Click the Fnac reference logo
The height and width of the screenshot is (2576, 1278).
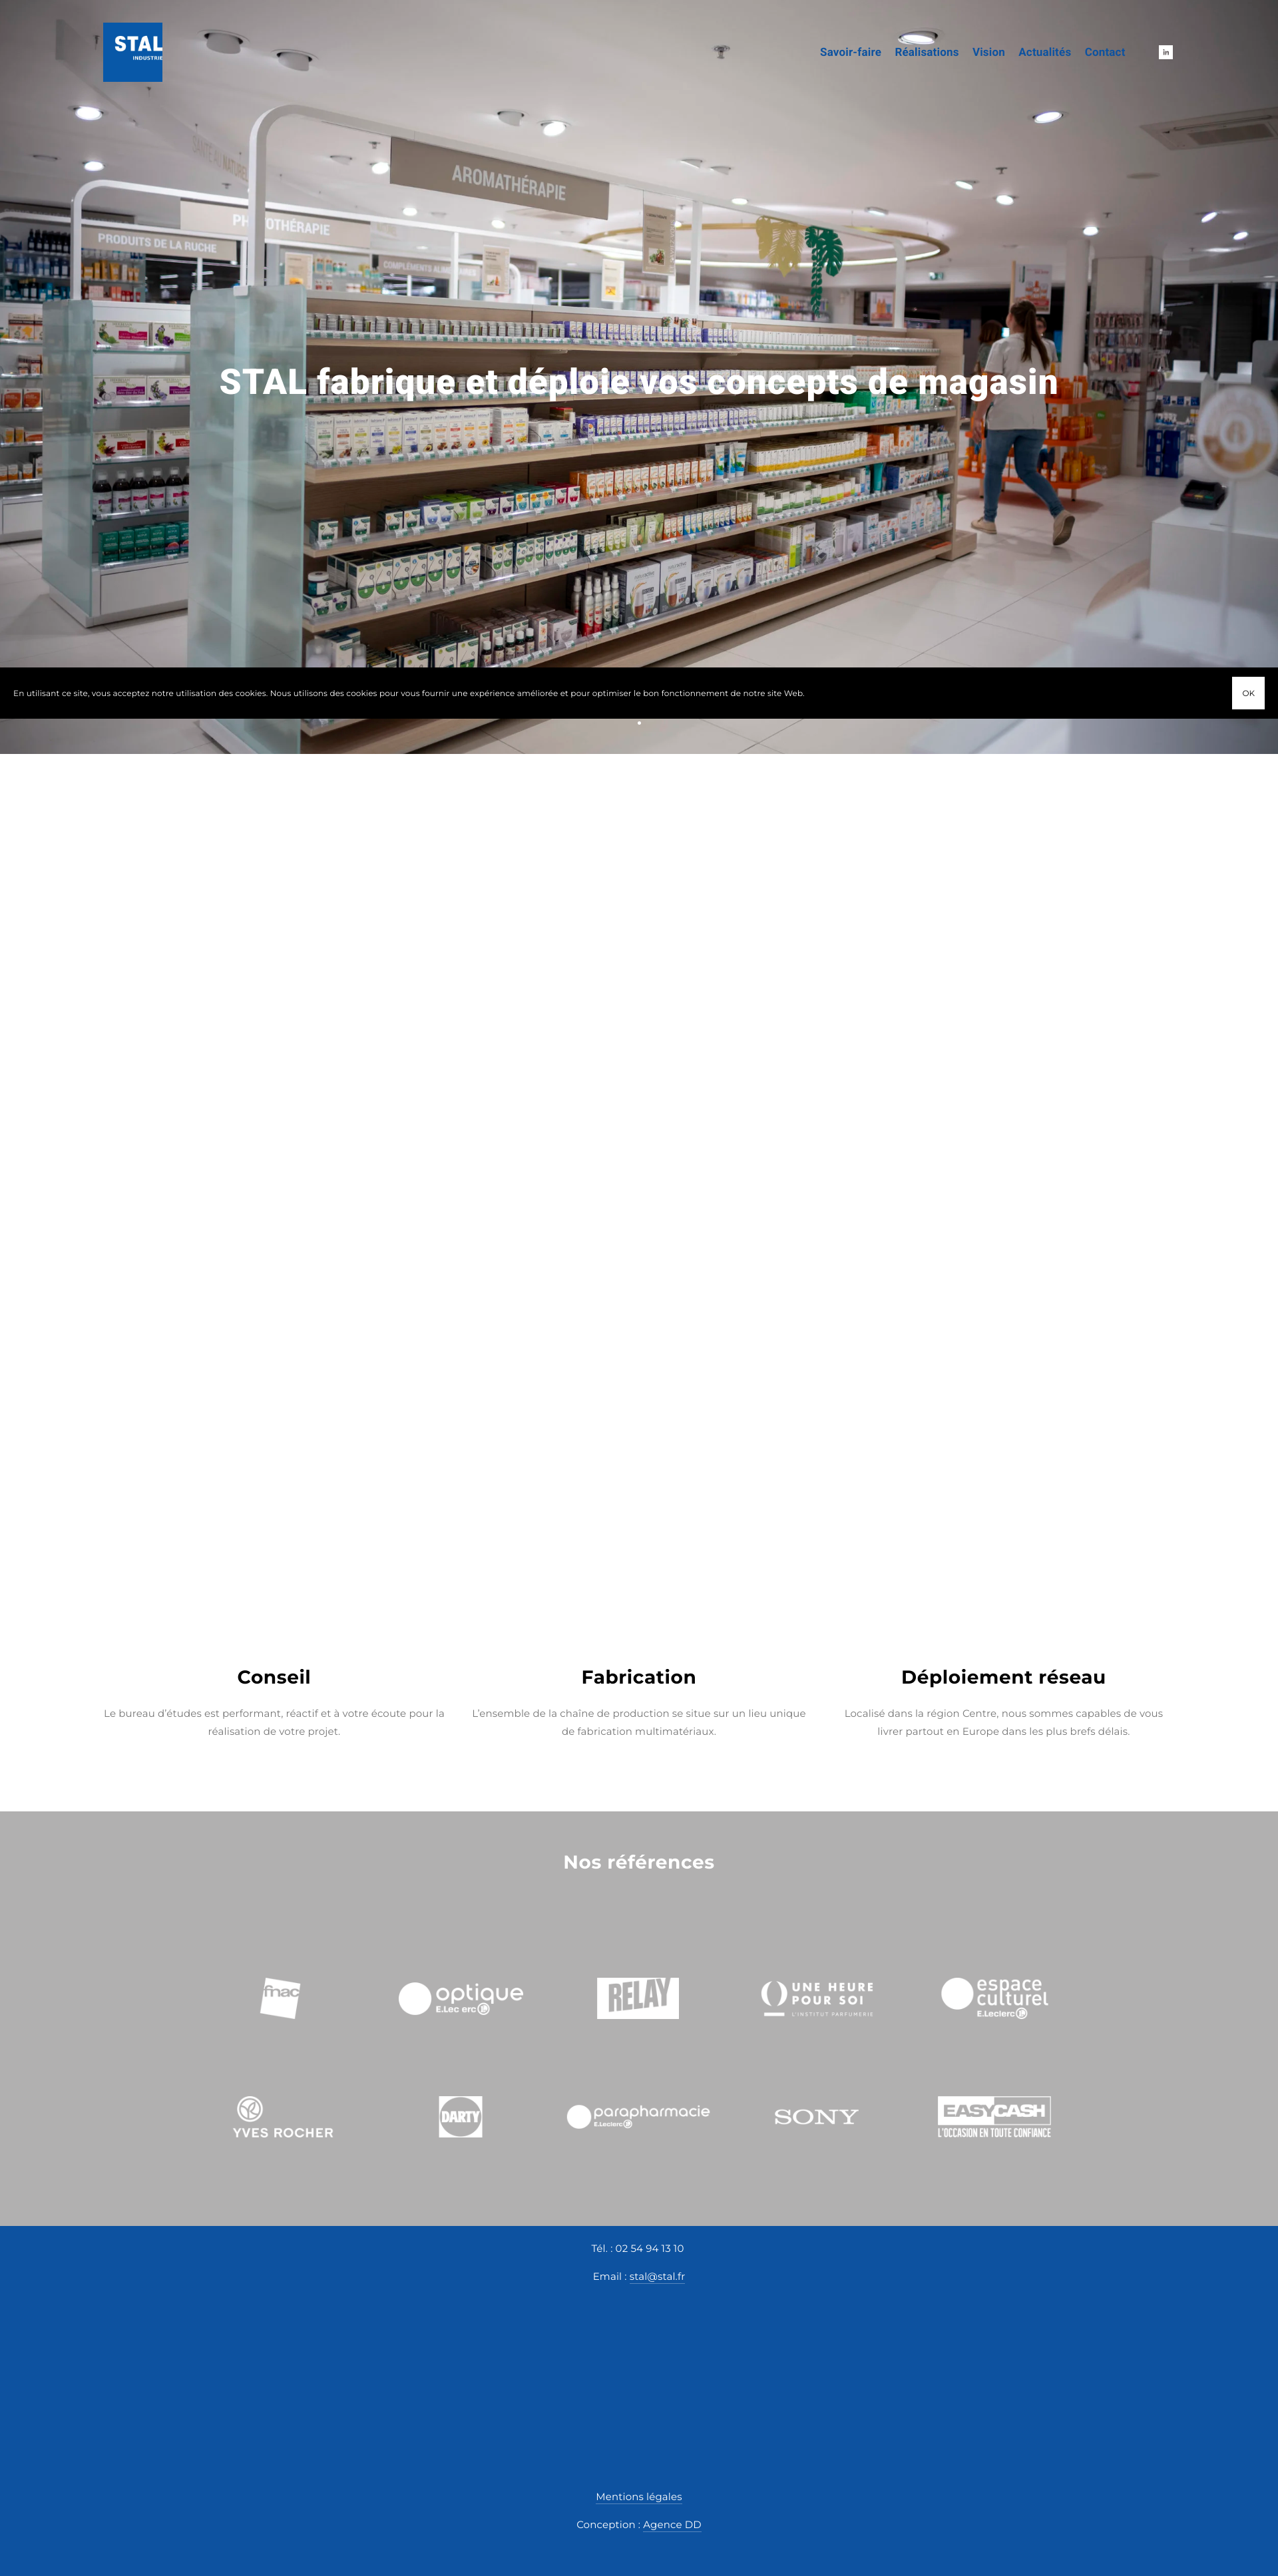(x=280, y=1998)
